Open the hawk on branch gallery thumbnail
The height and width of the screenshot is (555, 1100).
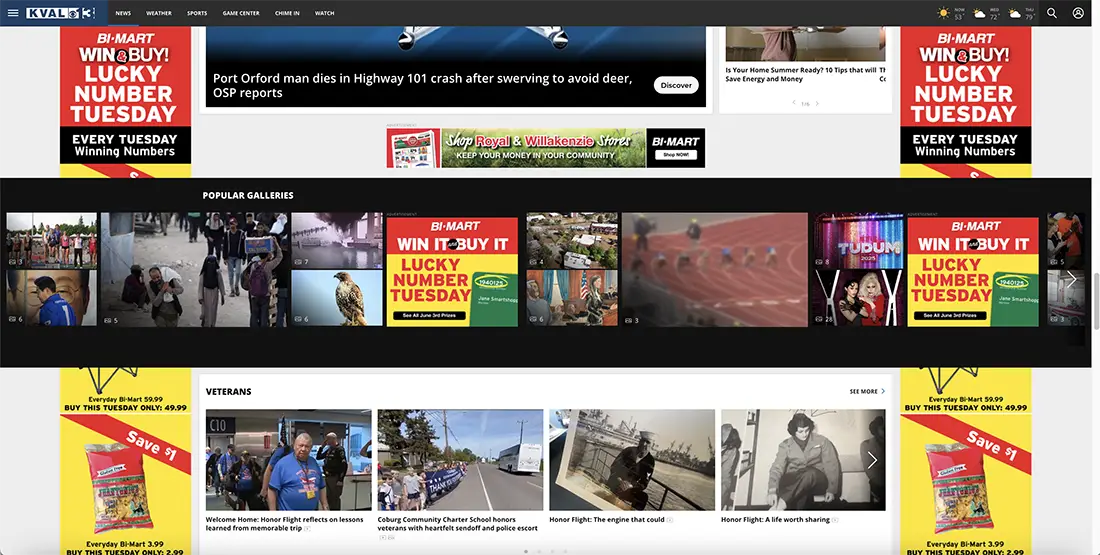tap(337, 298)
